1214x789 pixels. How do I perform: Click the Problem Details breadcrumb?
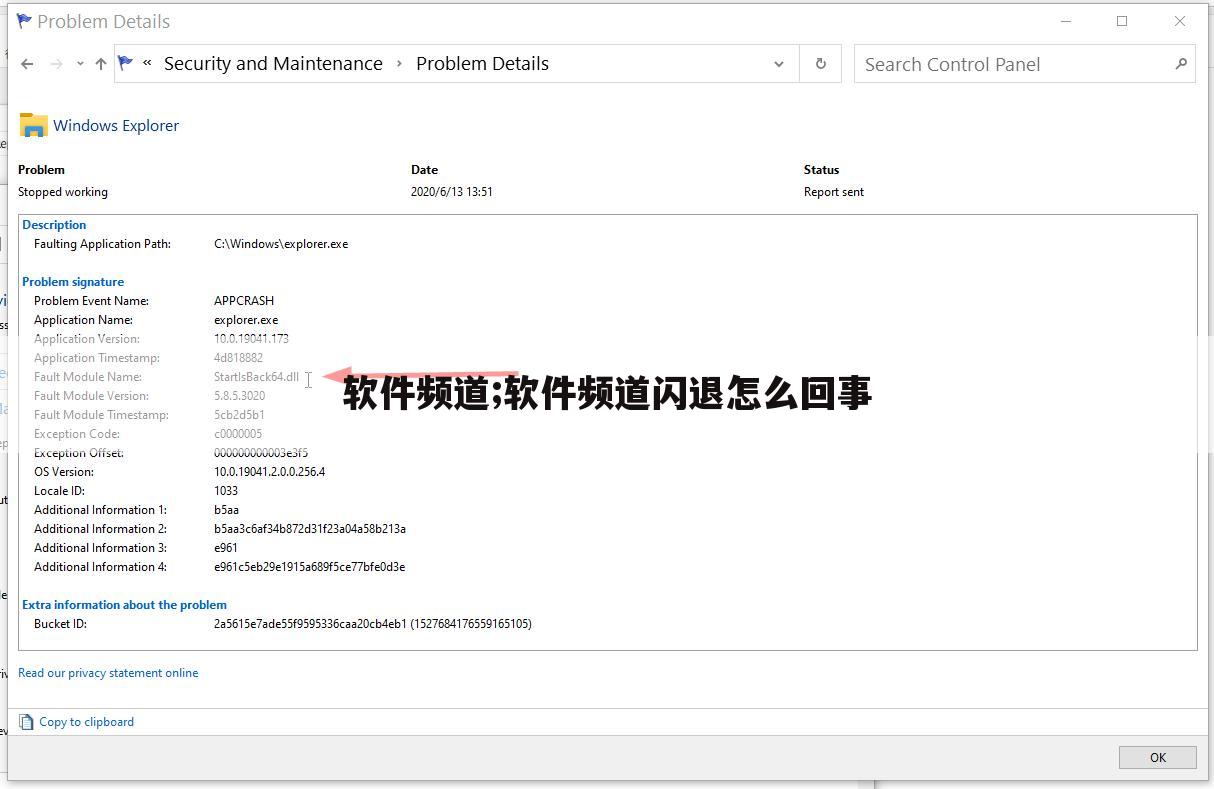(x=482, y=64)
